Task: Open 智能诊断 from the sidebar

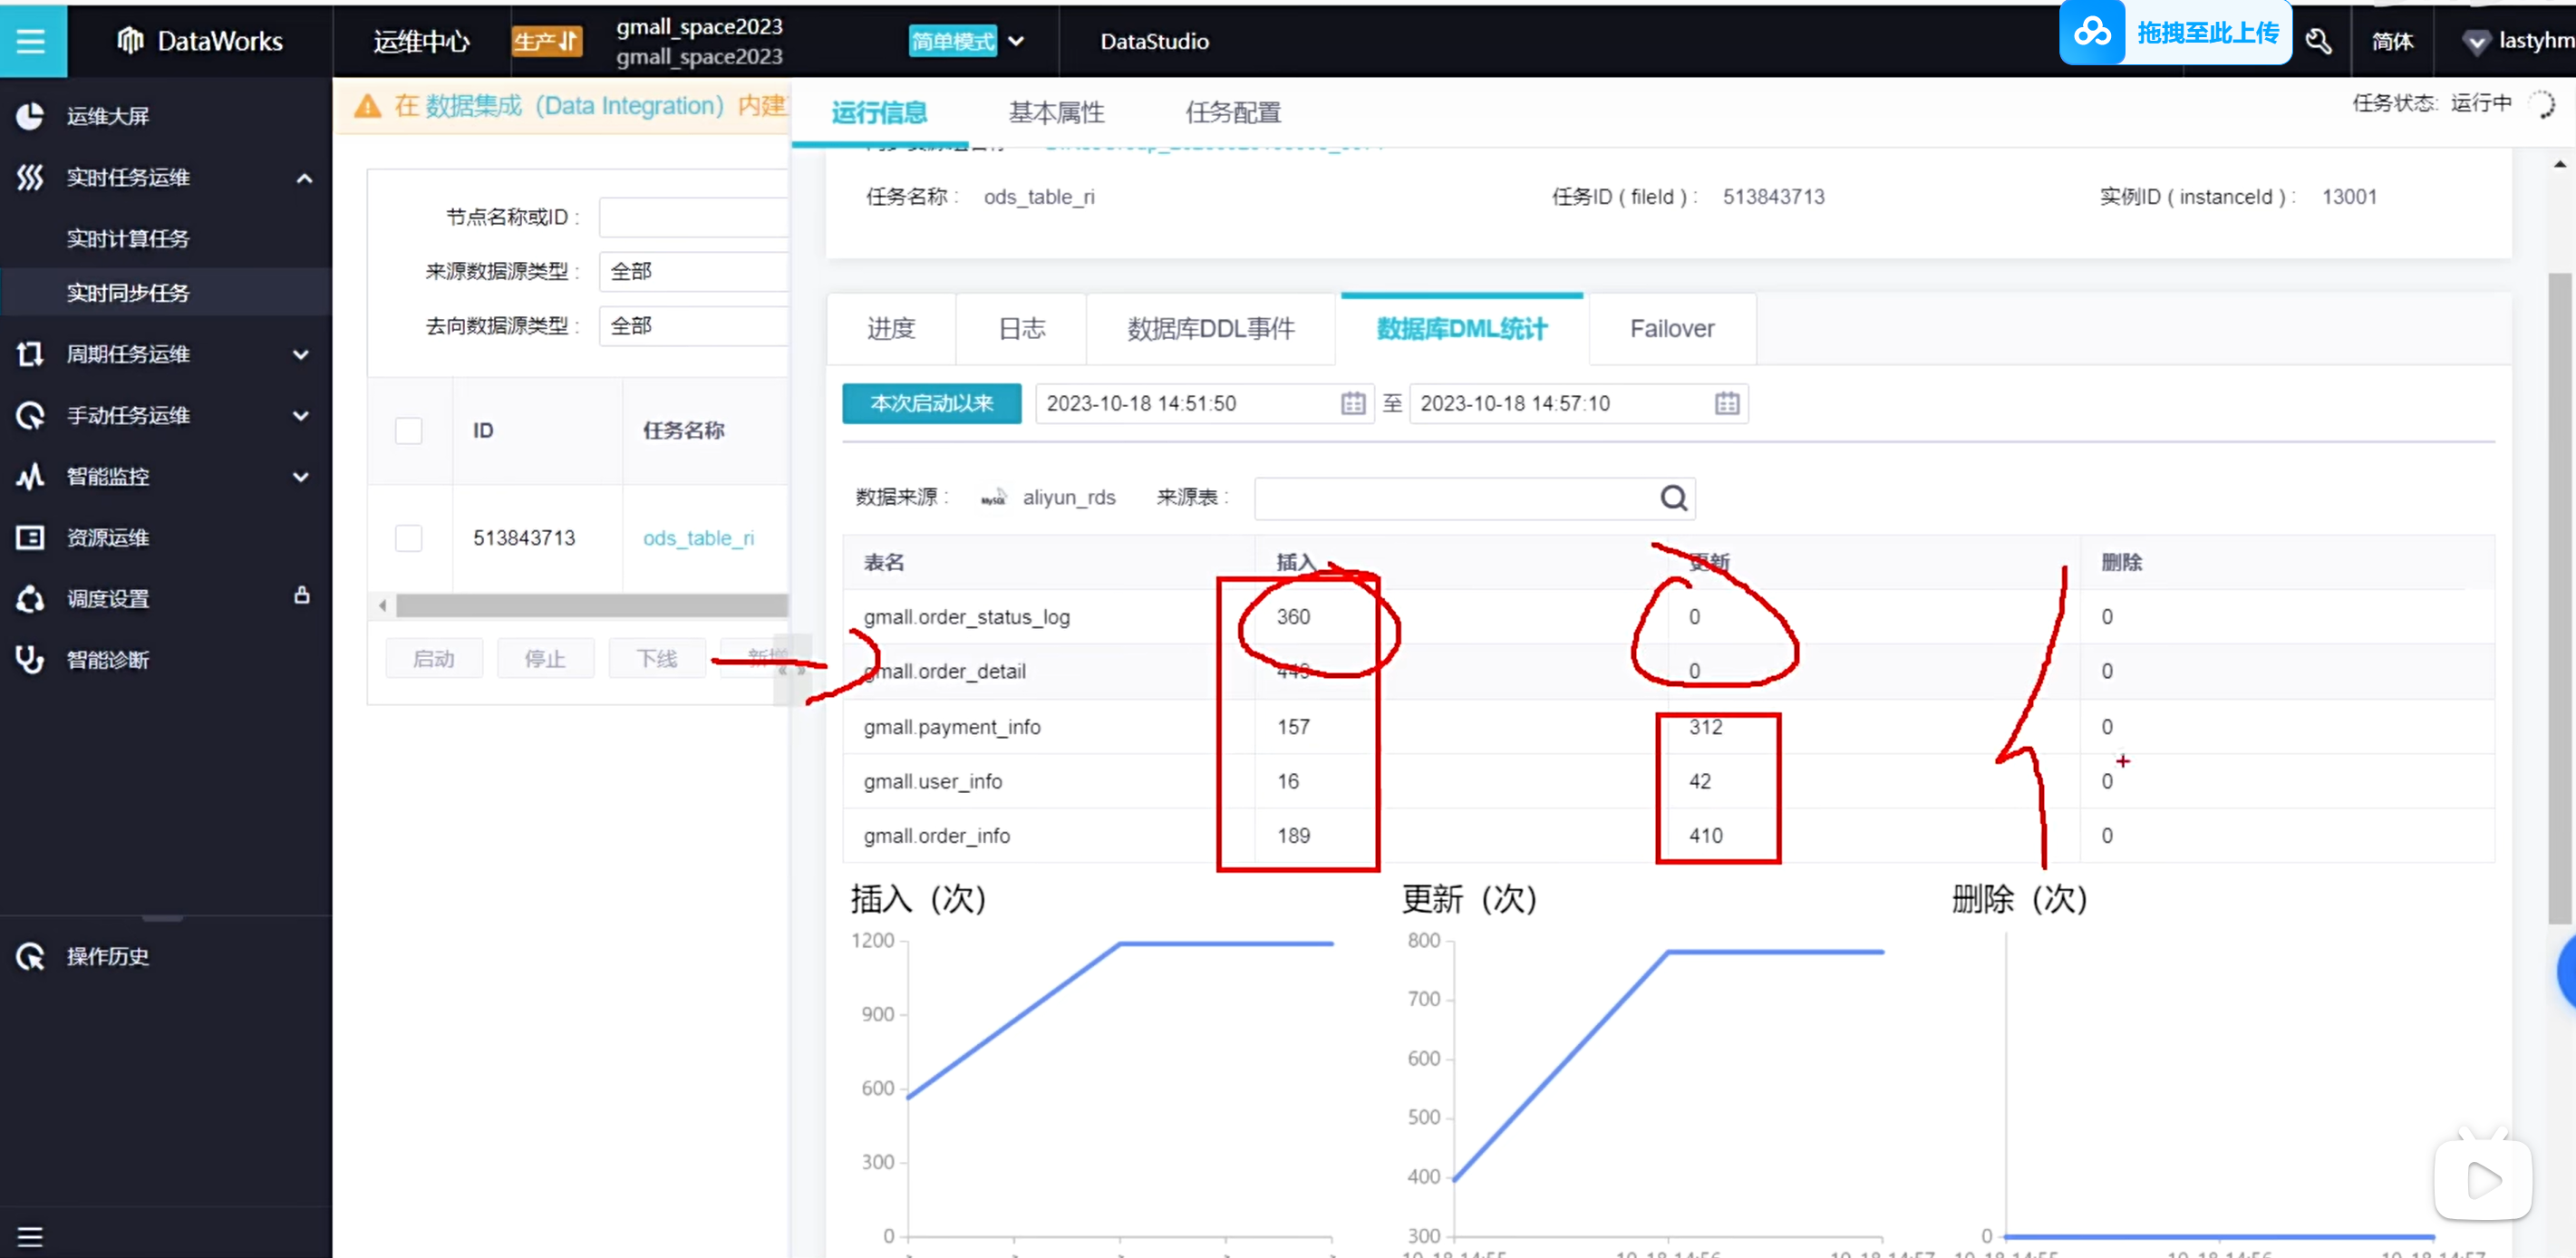Action: pyautogui.click(x=107, y=660)
